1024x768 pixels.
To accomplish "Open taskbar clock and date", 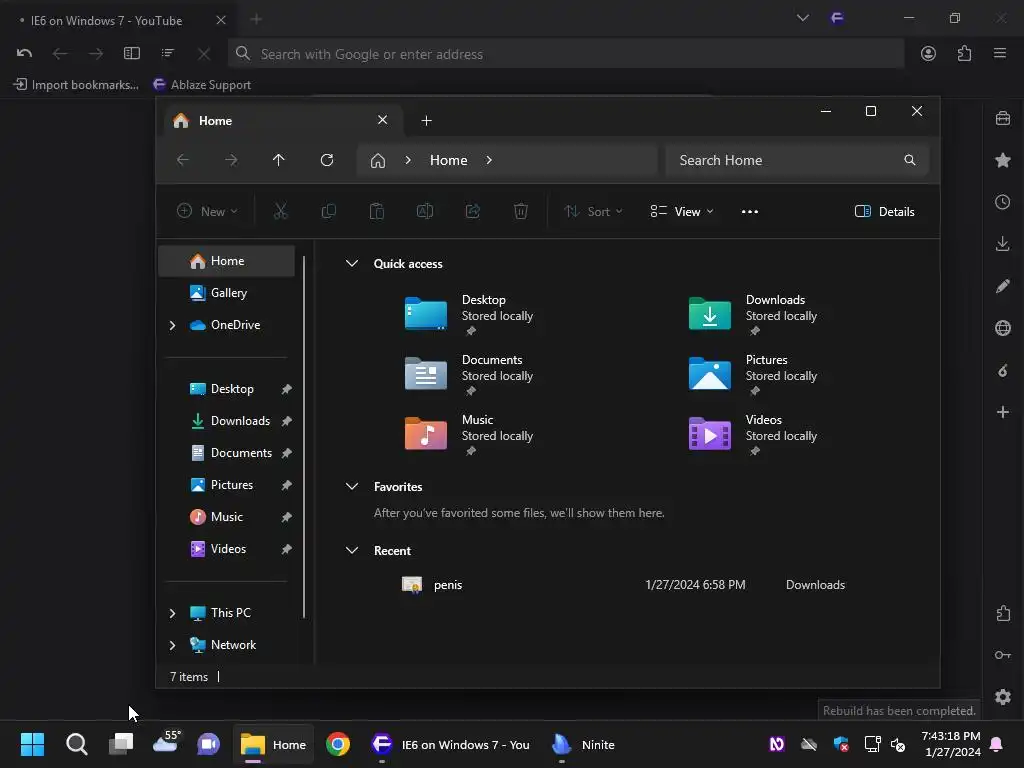I will point(952,744).
